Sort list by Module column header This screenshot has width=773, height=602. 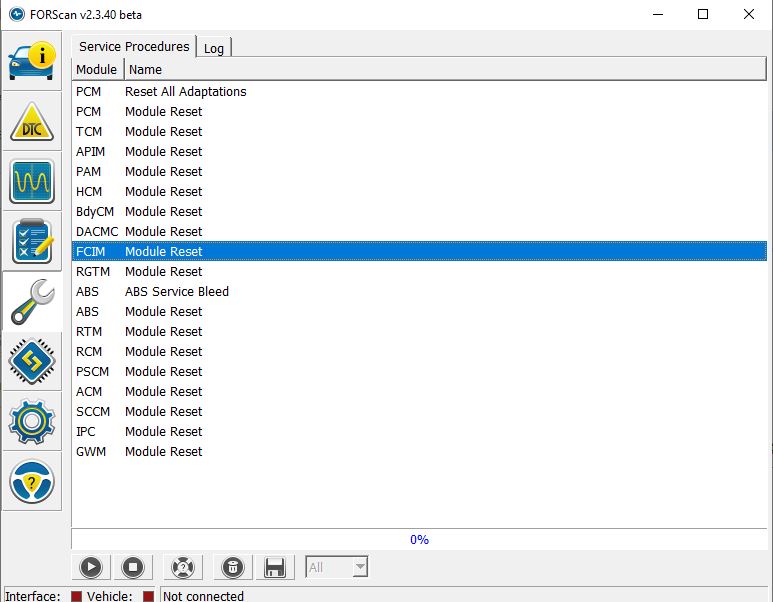(97, 69)
